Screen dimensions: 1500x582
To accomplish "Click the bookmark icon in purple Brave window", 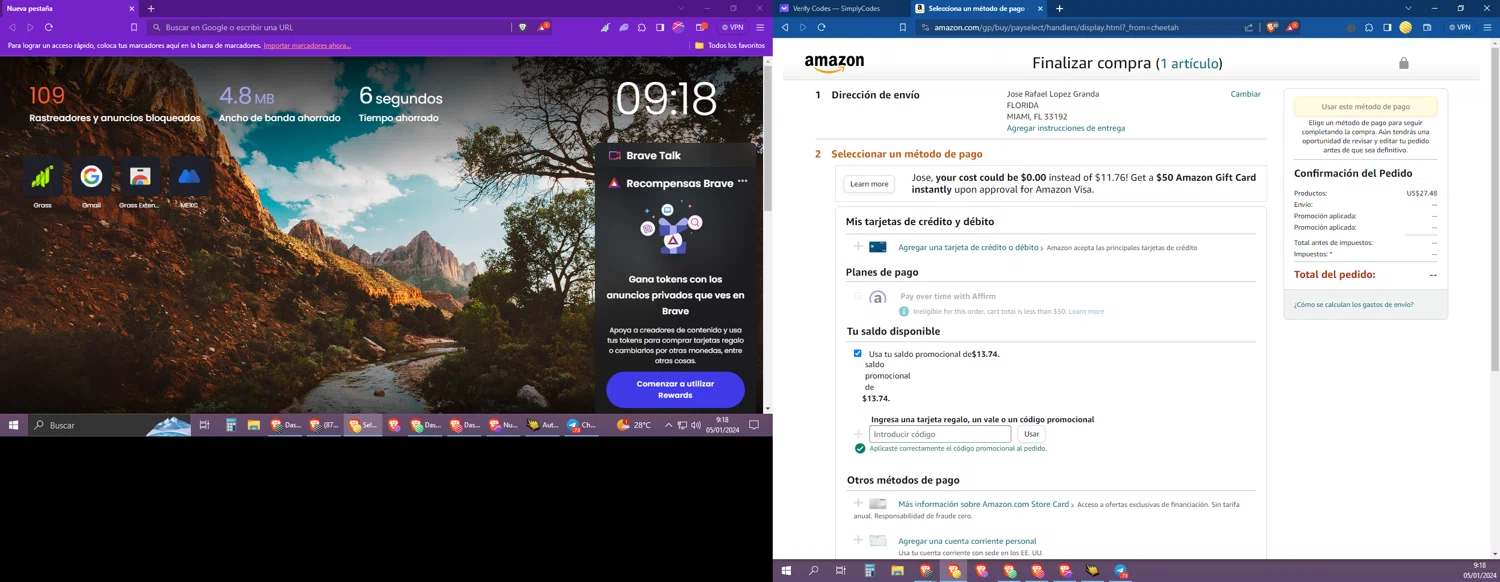I will click(x=134, y=27).
